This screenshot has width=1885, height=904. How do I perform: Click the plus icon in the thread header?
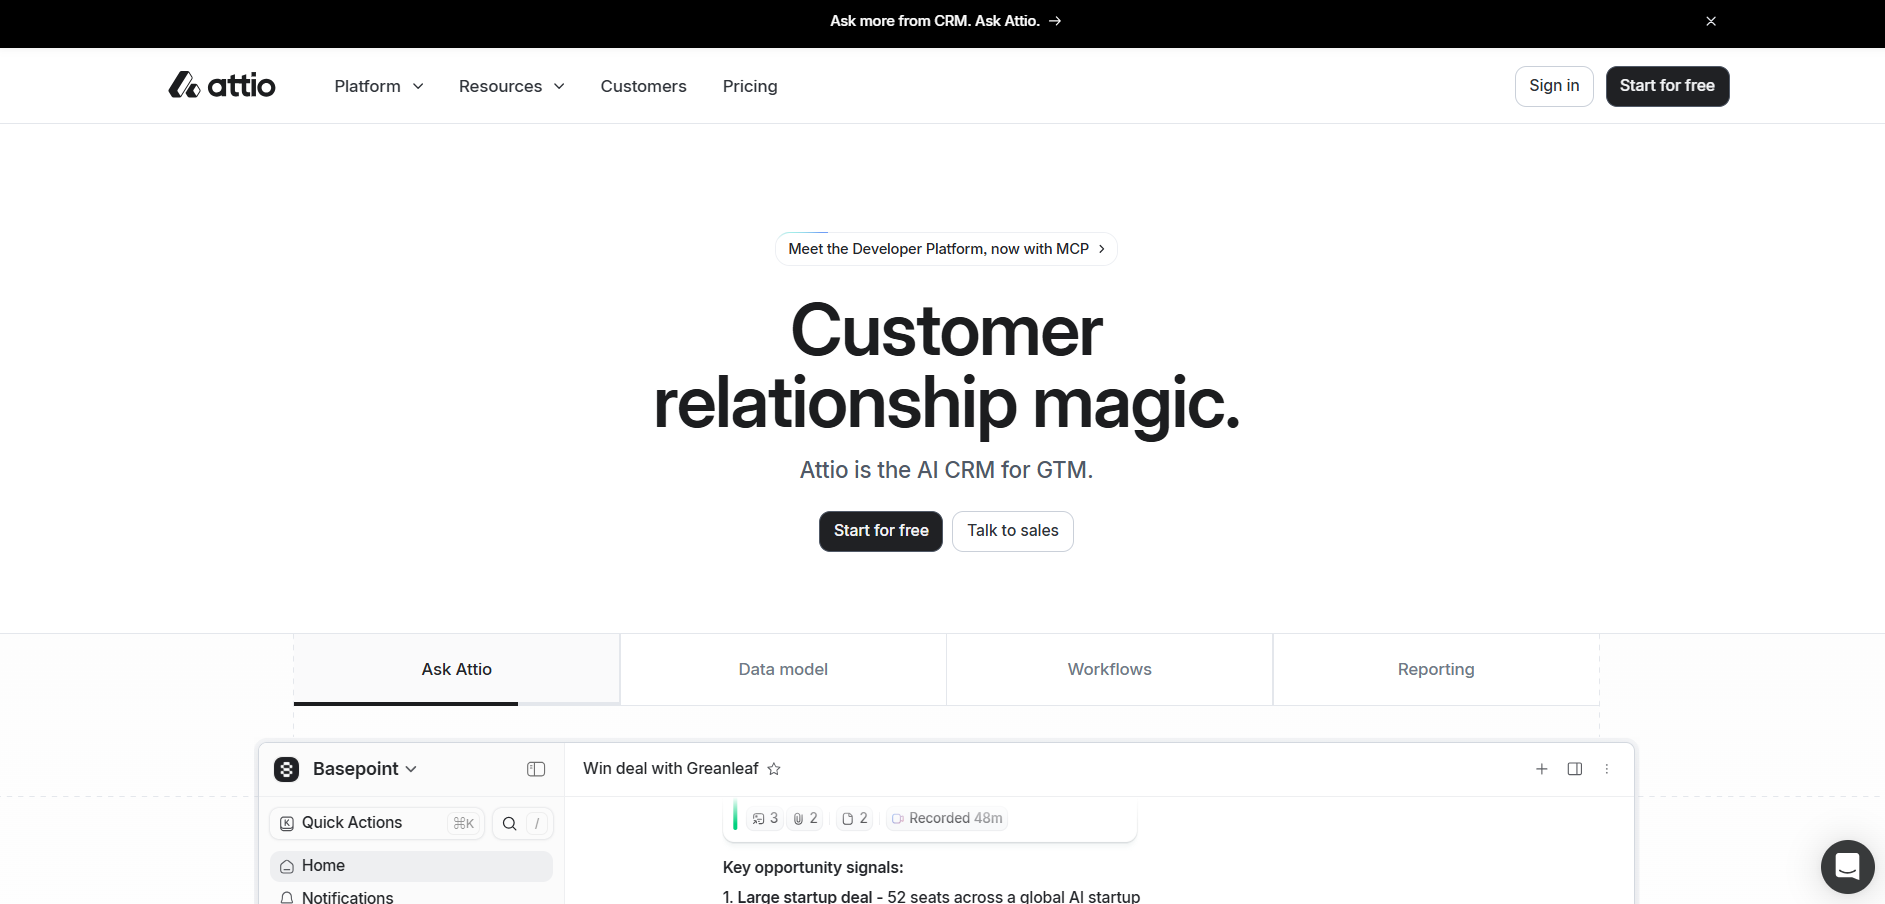pos(1541,769)
